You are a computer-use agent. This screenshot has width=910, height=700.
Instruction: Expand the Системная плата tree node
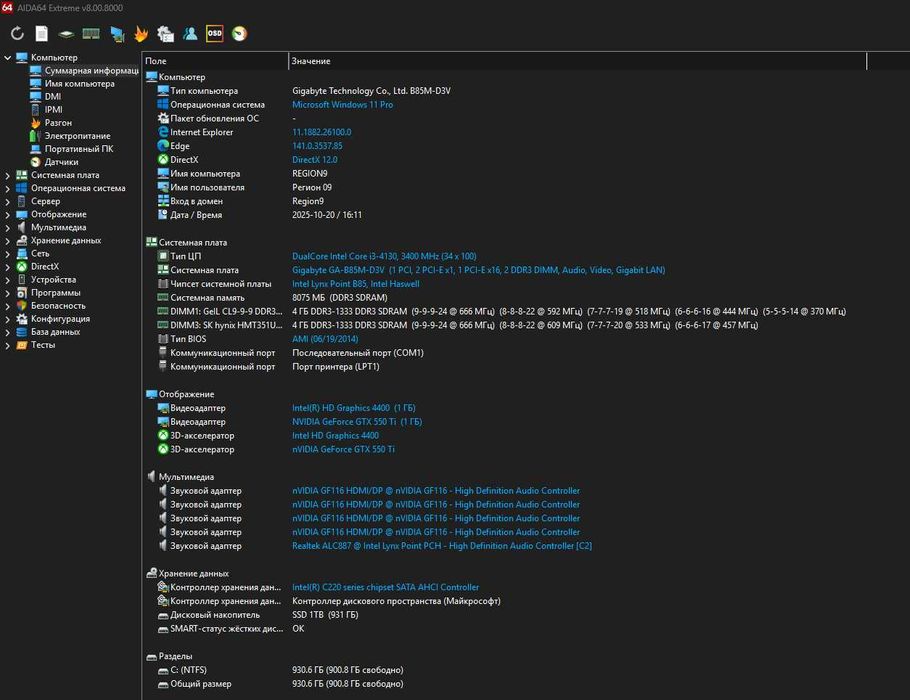click(x=8, y=175)
